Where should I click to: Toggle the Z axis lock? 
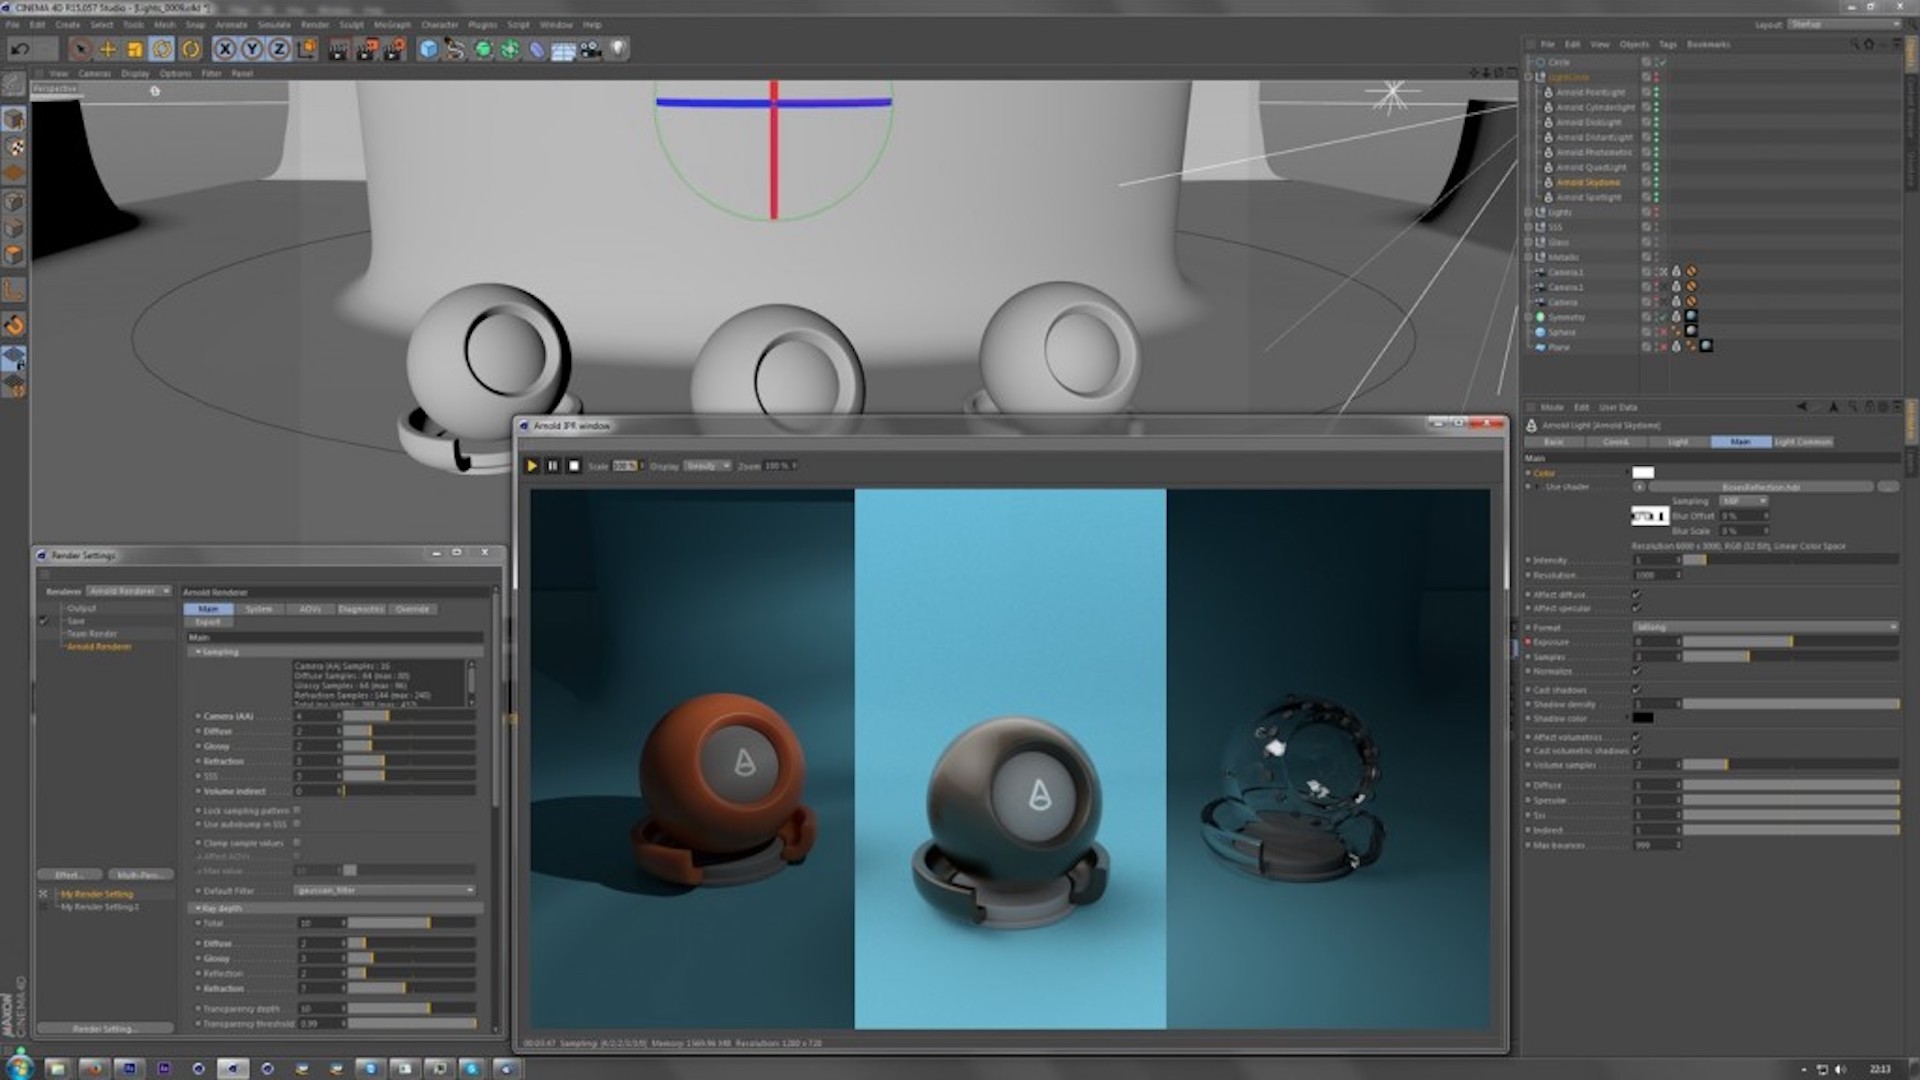279,49
